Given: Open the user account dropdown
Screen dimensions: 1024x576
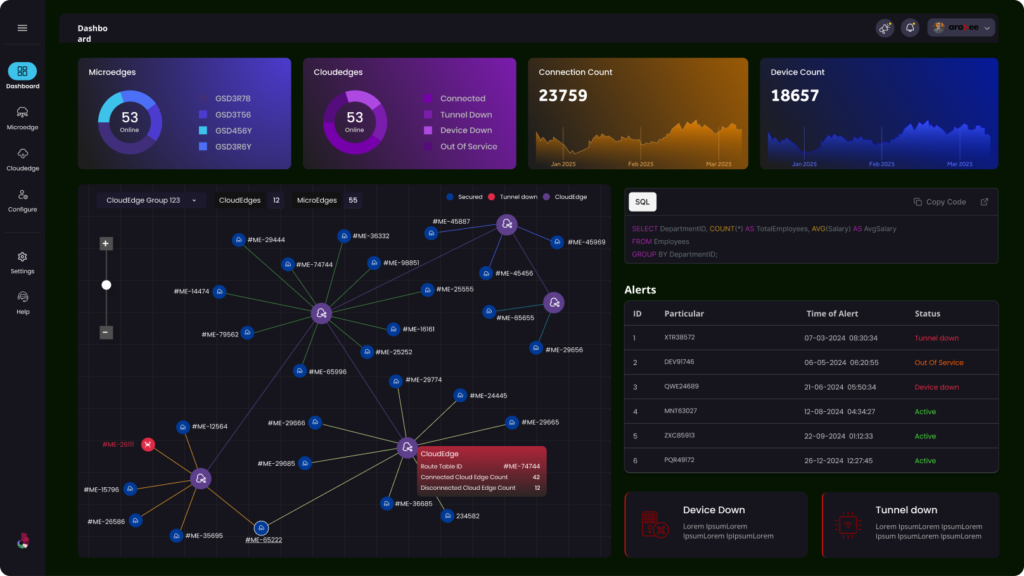Looking at the screenshot, I should click(961, 28).
